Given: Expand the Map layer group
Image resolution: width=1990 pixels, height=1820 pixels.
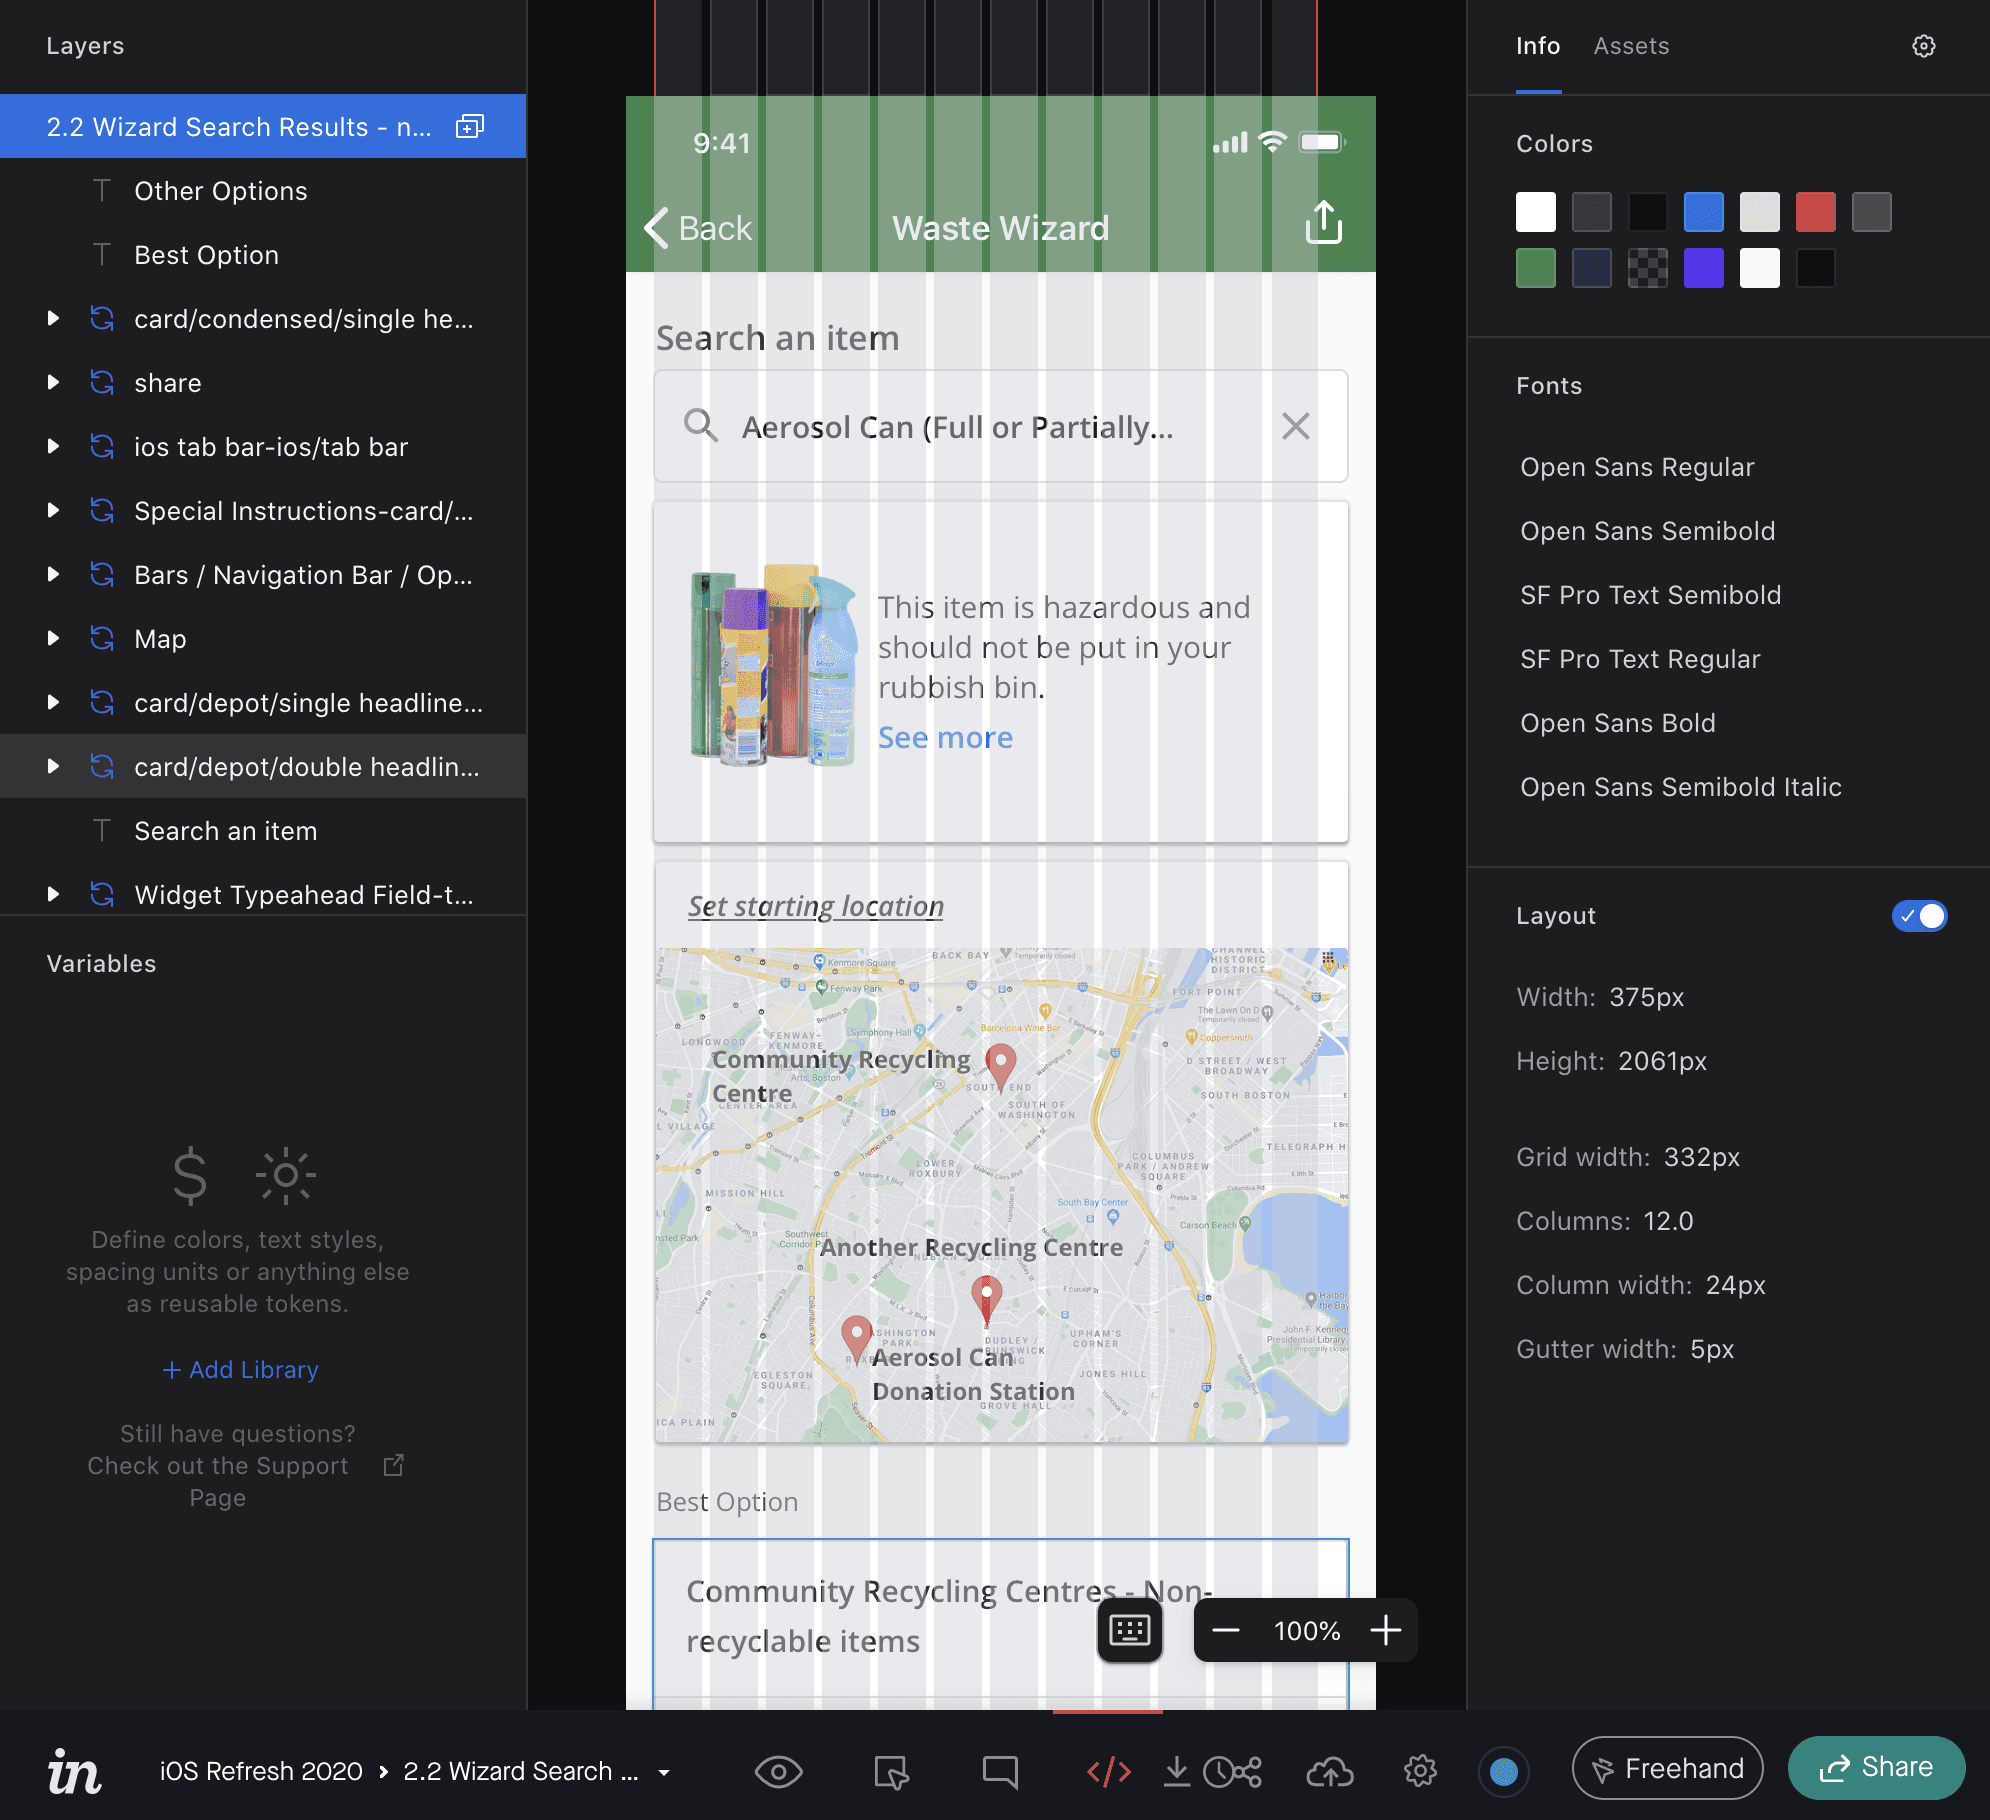Looking at the screenshot, I should tap(53, 639).
